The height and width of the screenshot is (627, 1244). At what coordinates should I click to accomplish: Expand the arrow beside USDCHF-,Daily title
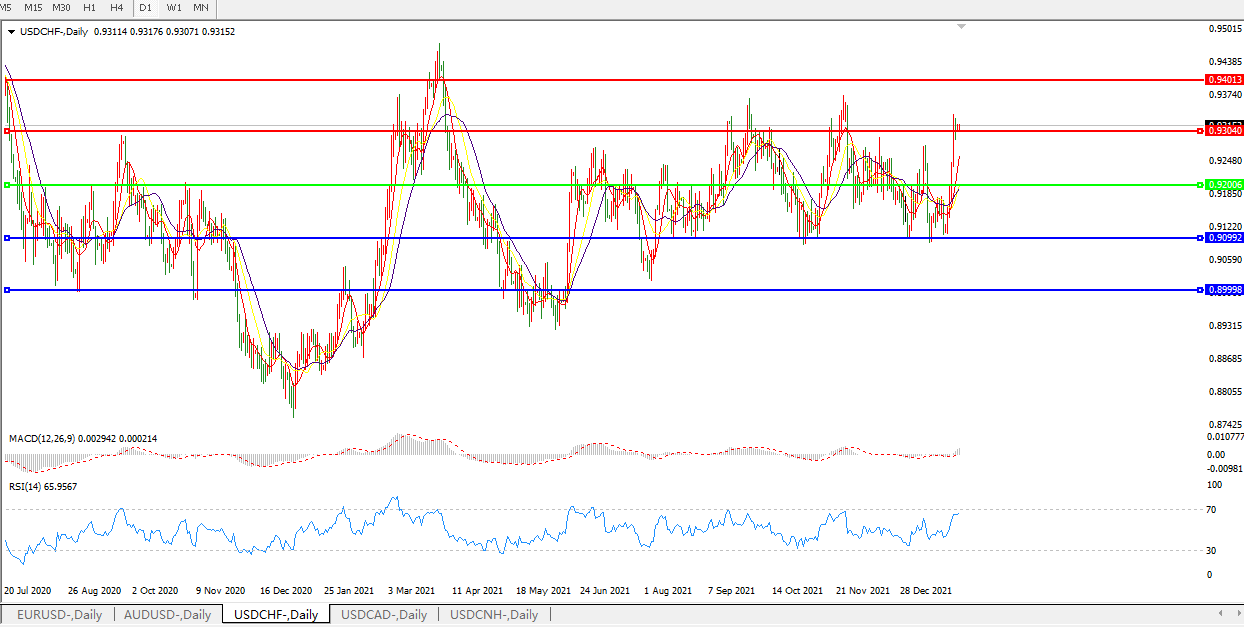click(11, 32)
